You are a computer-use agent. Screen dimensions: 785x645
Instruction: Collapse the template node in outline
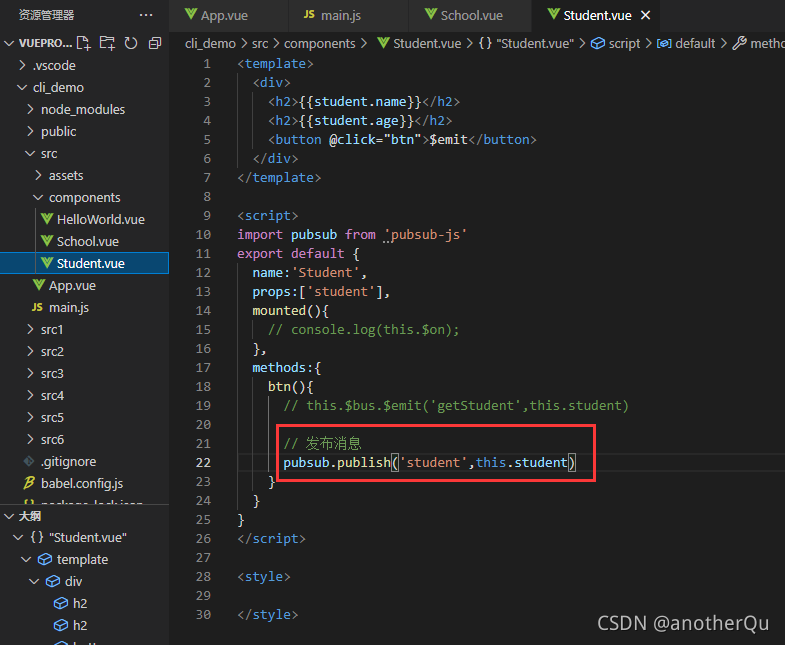point(26,560)
